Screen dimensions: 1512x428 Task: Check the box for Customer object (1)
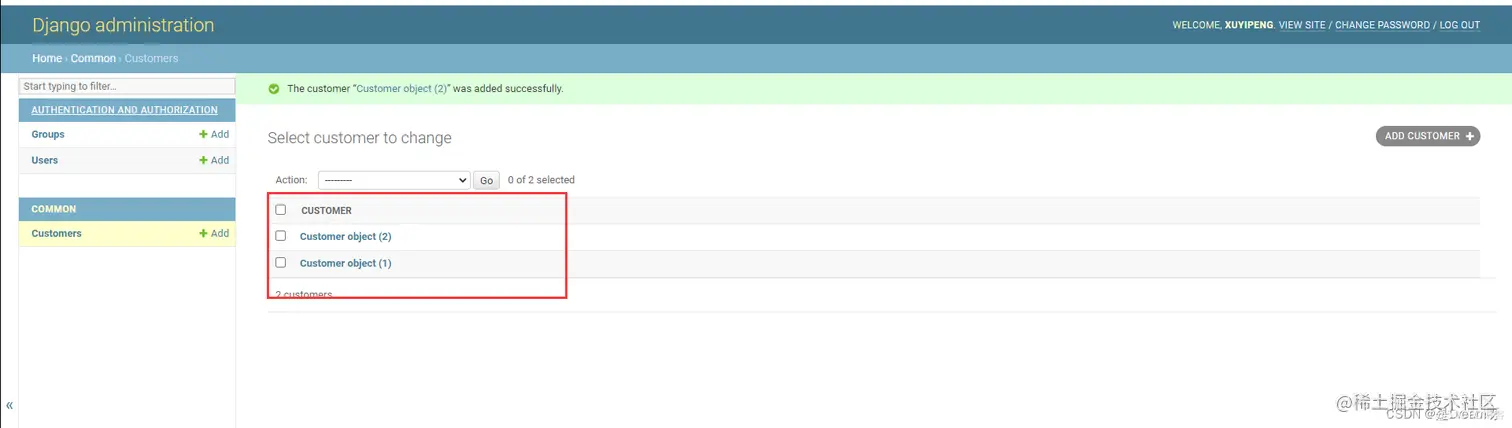click(281, 262)
